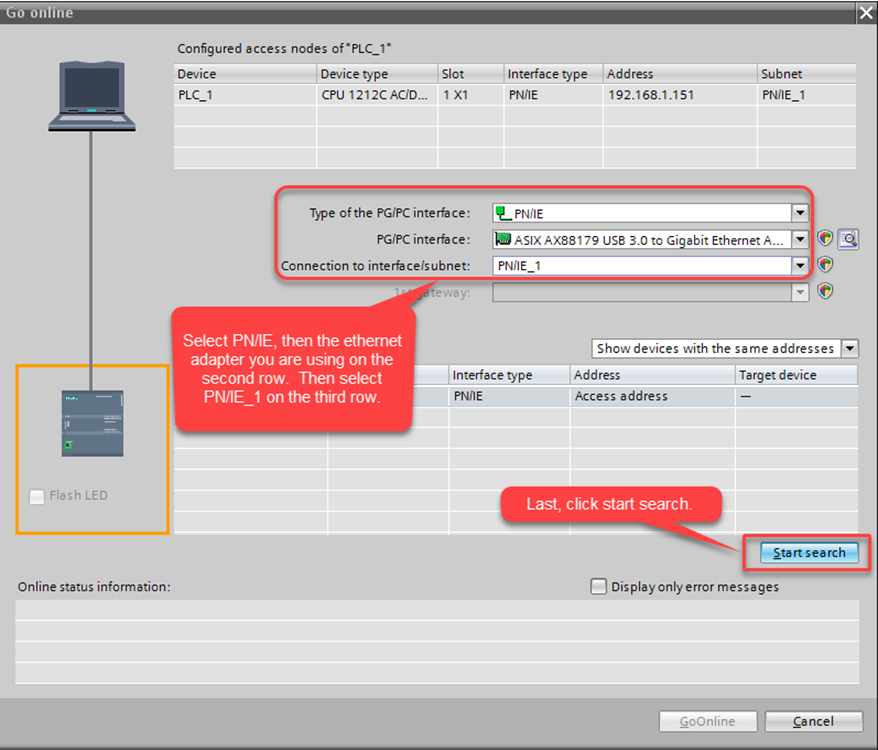Click the GoOnline button
878x750 pixels.
coord(707,721)
